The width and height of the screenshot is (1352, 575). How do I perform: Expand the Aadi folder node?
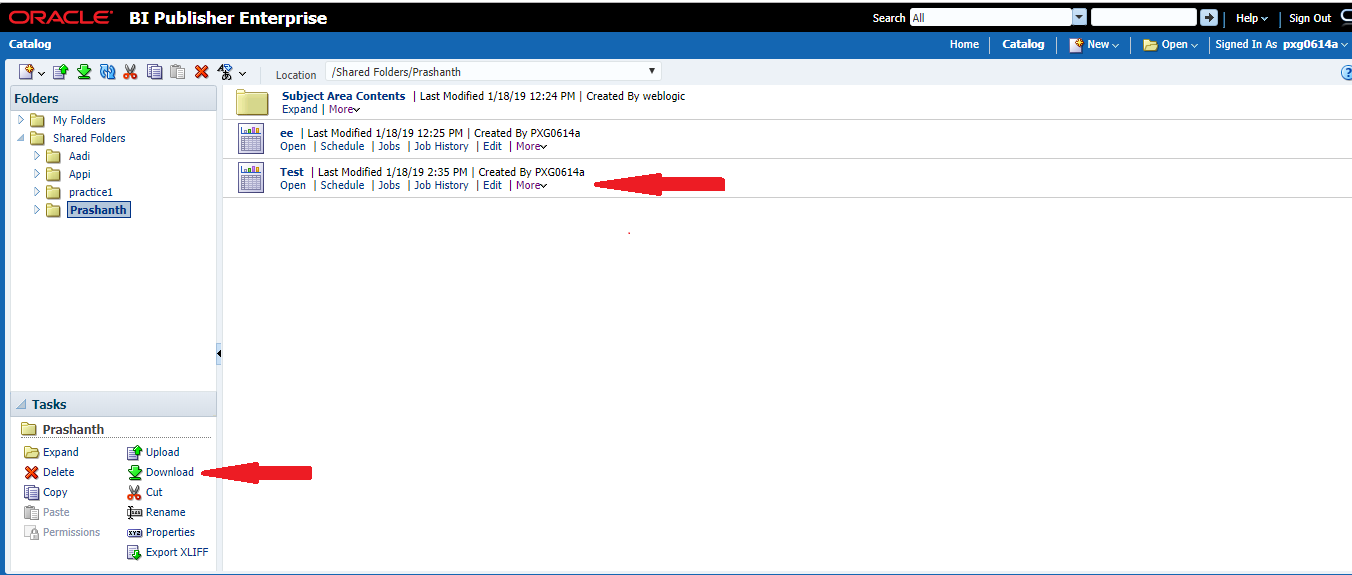(37, 156)
